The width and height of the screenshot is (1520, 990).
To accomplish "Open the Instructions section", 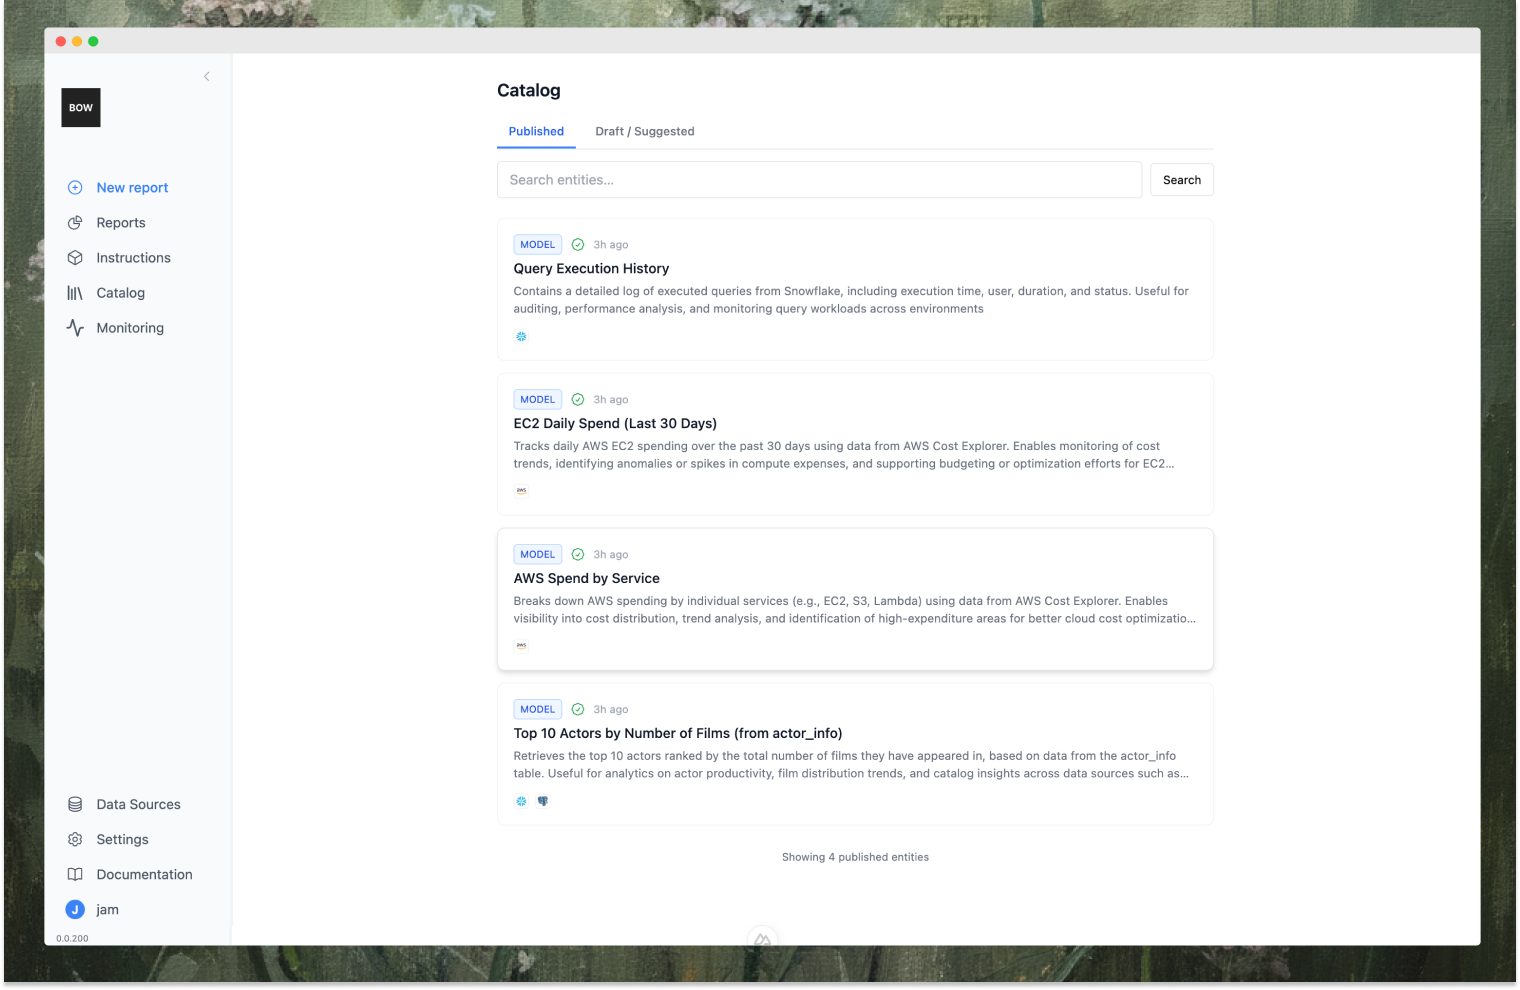I will point(133,258).
